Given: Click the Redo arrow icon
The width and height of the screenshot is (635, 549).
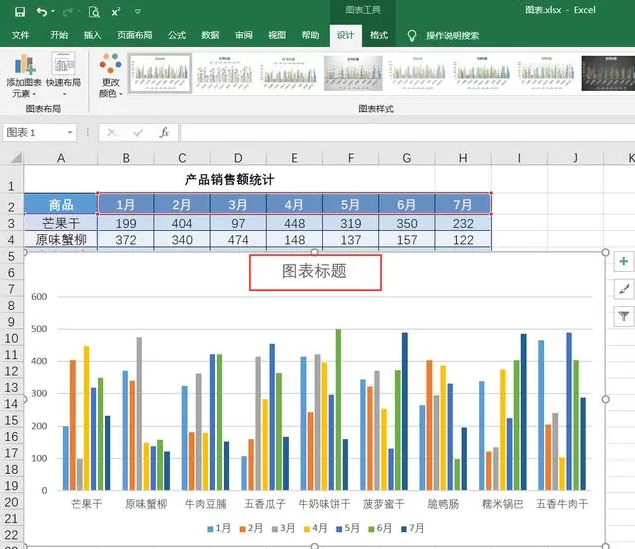Looking at the screenshot, I should (x=68, y=12).
